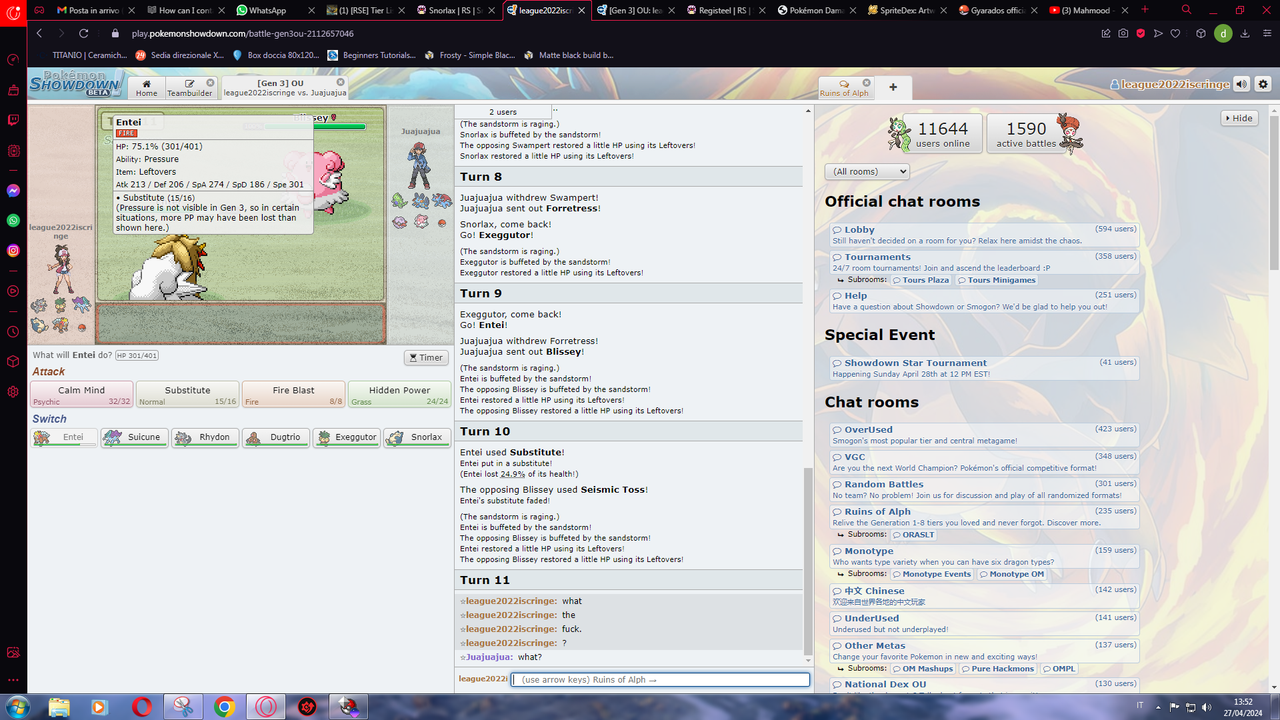This screenshot has height=720, width=1280.
Task: Click the Pokémon Showdown logo
Action: pos(76,84)
